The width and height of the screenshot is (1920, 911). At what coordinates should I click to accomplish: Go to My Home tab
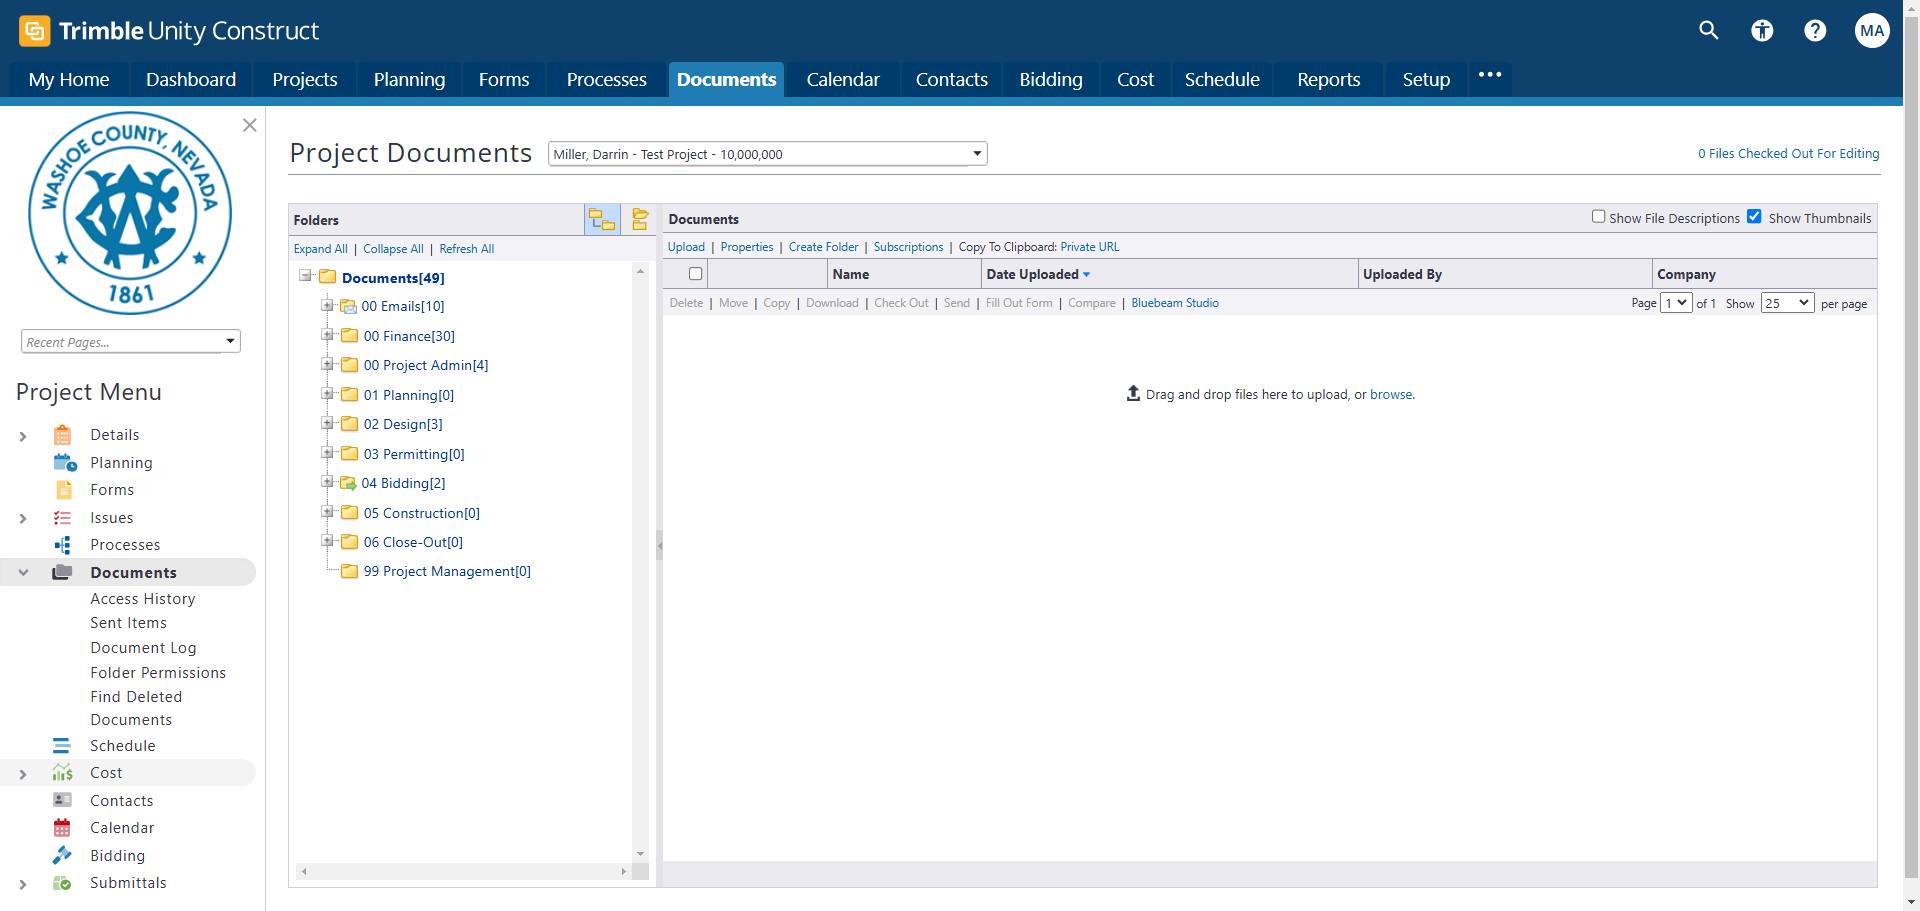(x=69, y=79)
